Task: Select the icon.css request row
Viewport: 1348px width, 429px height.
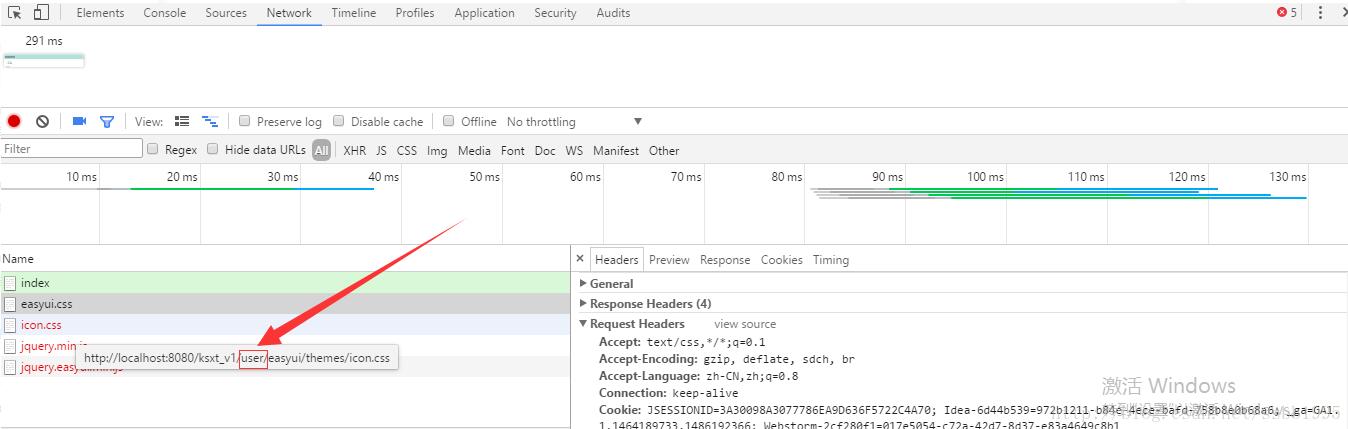Action: click(x=41, y=325)
